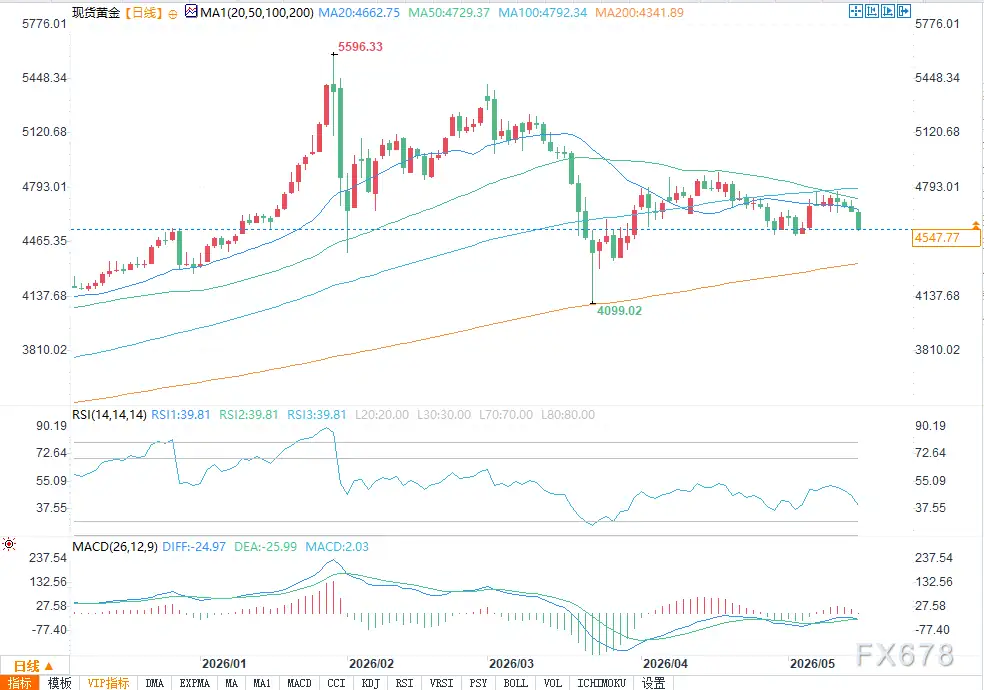This screenshot has height=690, width=984.
Task: Click the L80:80.00 level label
Action: coord(568,415)
